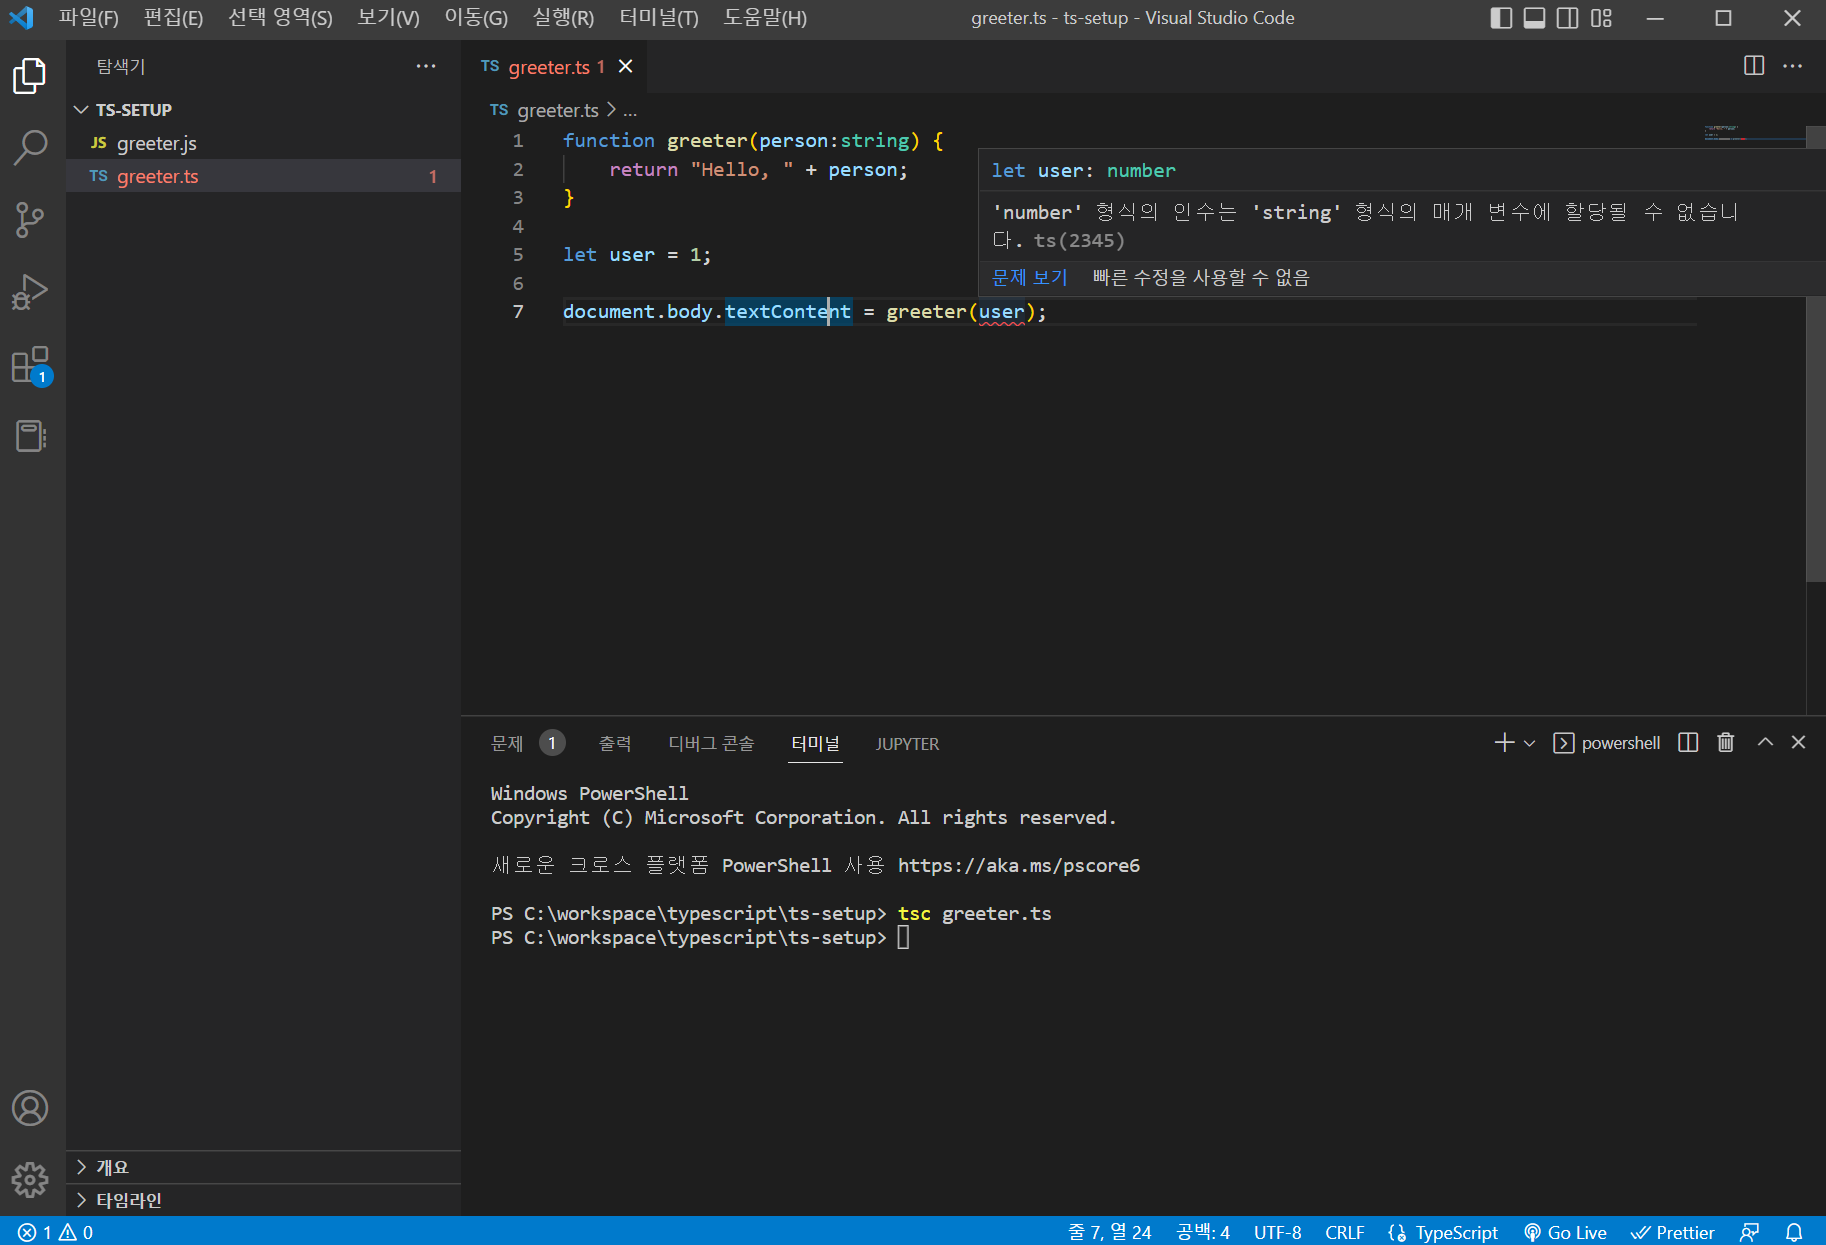Open the terminal launch profile dropdown
The image size is (1826, 1245).
(1529, 743)
